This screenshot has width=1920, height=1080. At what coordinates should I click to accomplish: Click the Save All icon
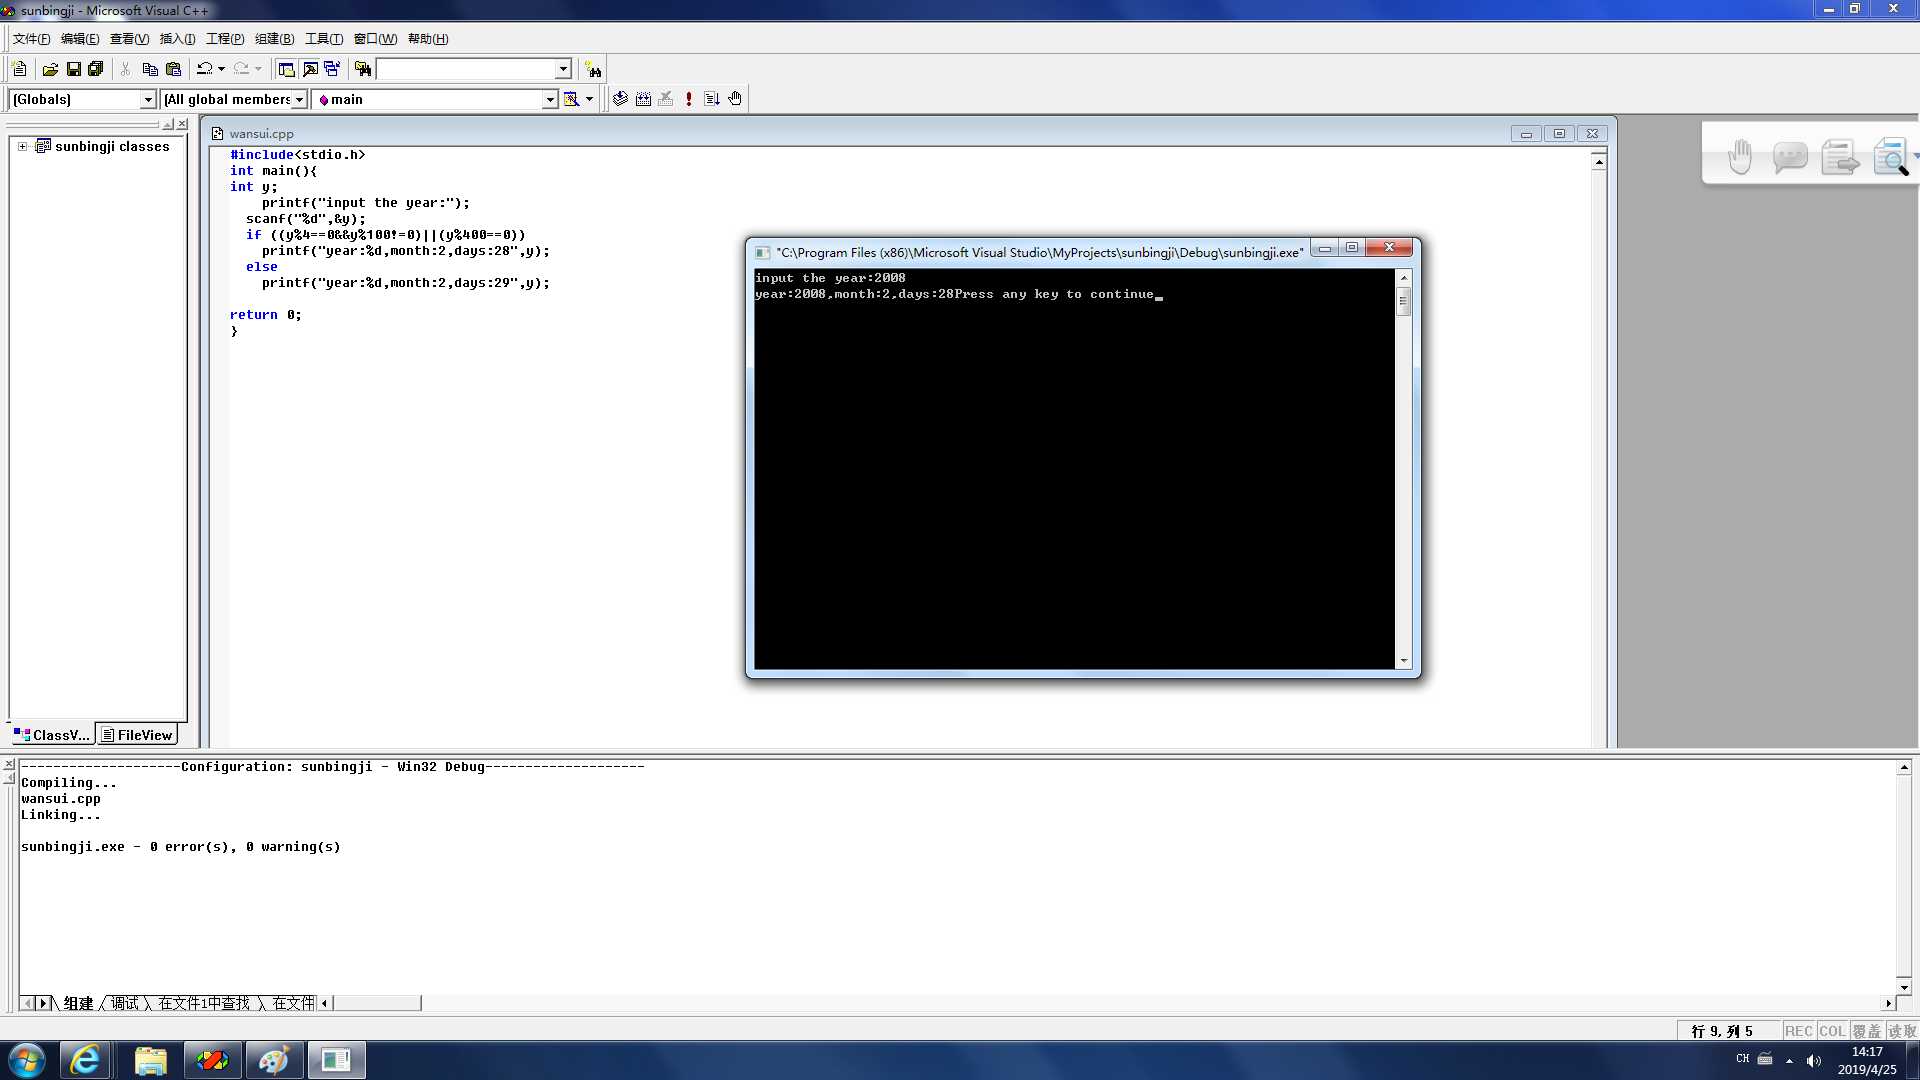click(x=96, y=69)
